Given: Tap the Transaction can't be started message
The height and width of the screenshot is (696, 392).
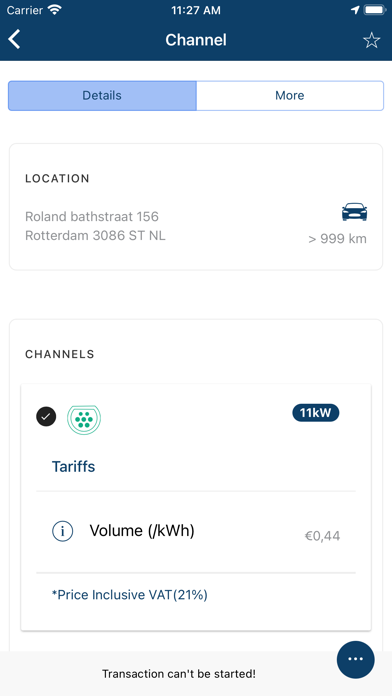Looking at the screenshot, I should [179, 674].
